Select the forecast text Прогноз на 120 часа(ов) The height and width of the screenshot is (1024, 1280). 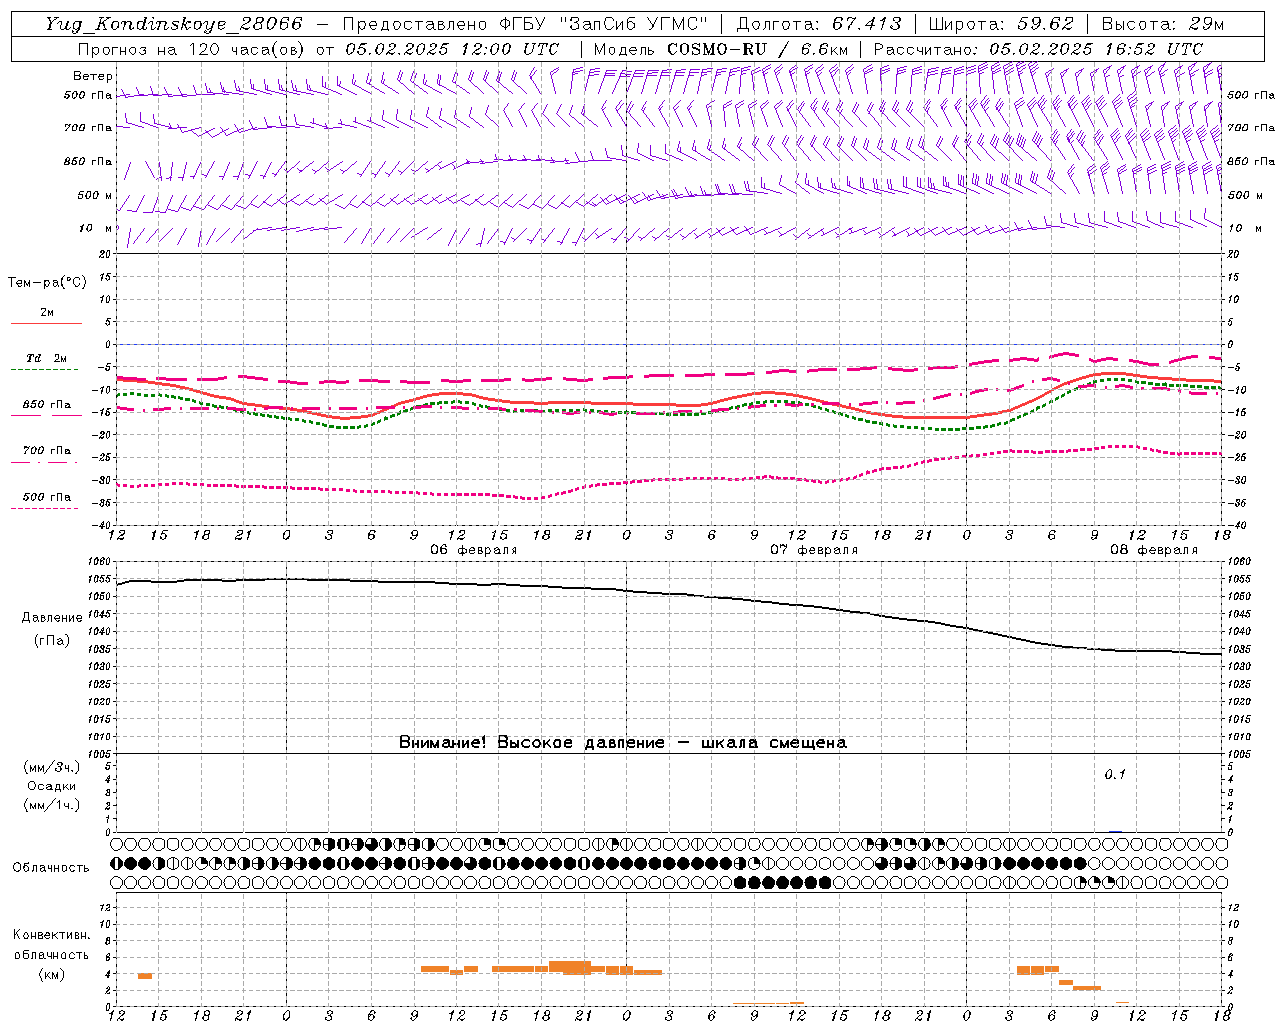click(x=192, y=49)
